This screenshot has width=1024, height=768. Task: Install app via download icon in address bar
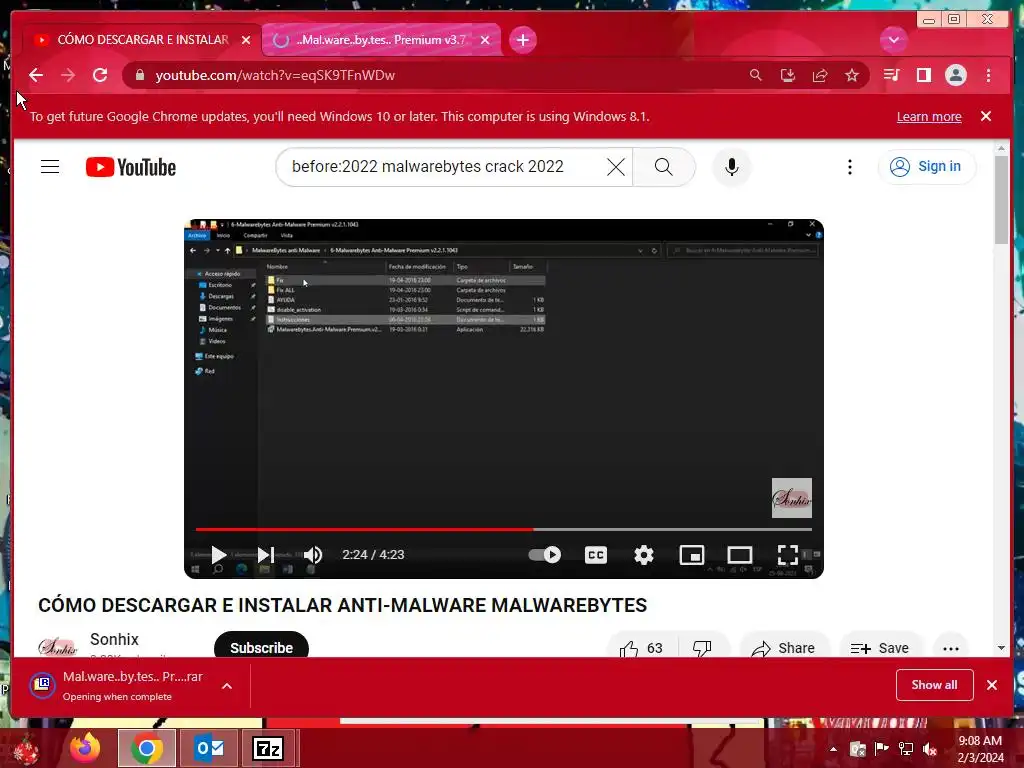pyautogui.click(x=788, y=75)
